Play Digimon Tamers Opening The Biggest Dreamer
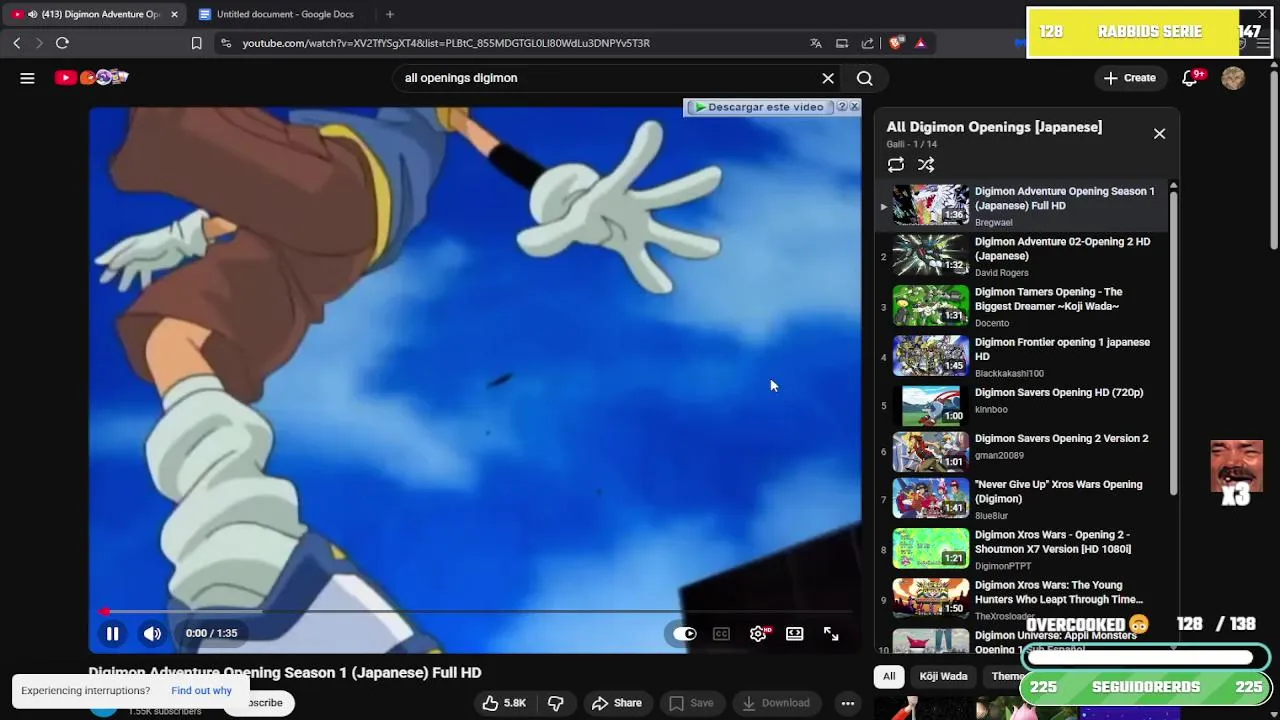The height and width of the screenshot is (720, 1280). coord(1021,307)
